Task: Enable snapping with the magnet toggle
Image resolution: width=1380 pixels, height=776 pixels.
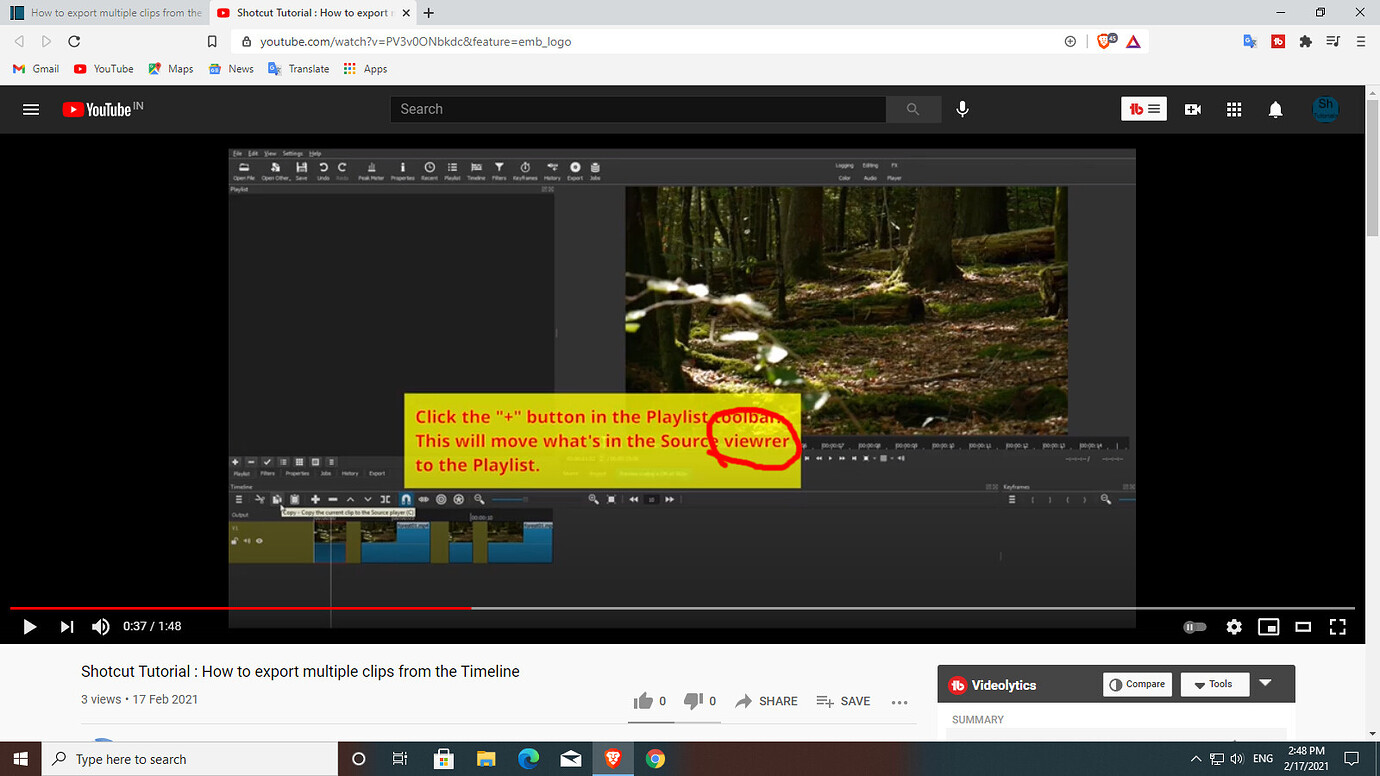Action: (x=406, y=498)
